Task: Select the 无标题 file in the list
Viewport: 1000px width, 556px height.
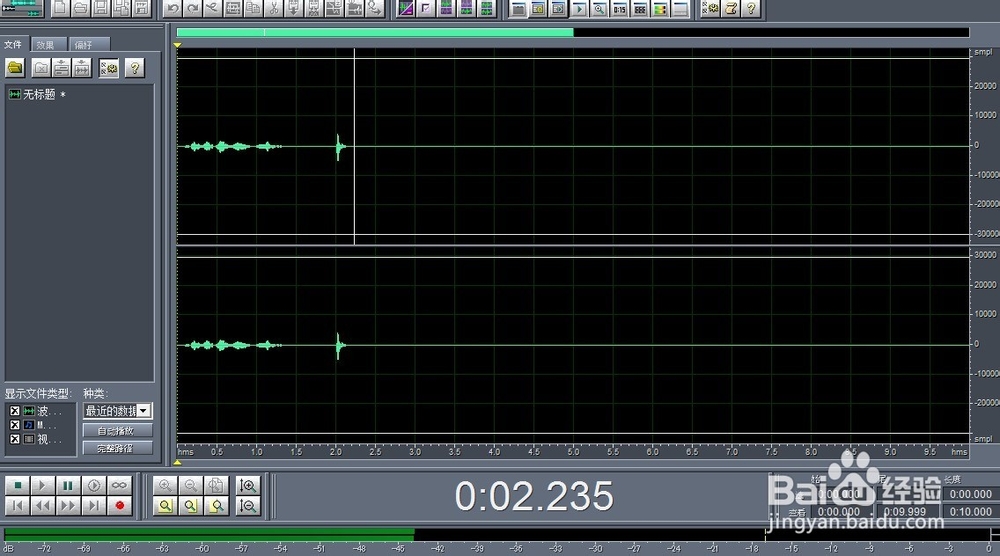Action: pos(38,94)
